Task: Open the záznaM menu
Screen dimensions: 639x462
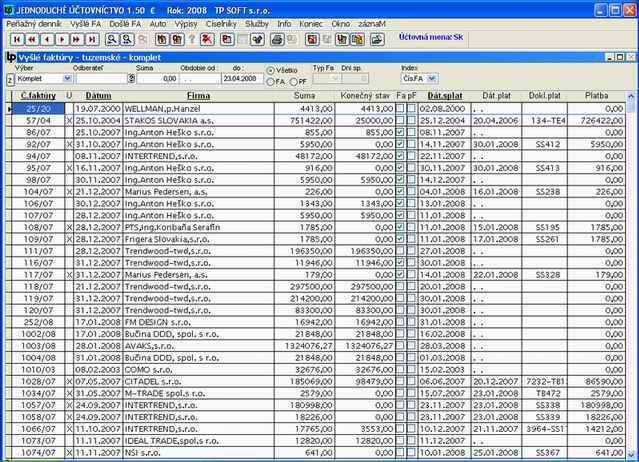Action: pyautogui.click(x=372, y=24)
